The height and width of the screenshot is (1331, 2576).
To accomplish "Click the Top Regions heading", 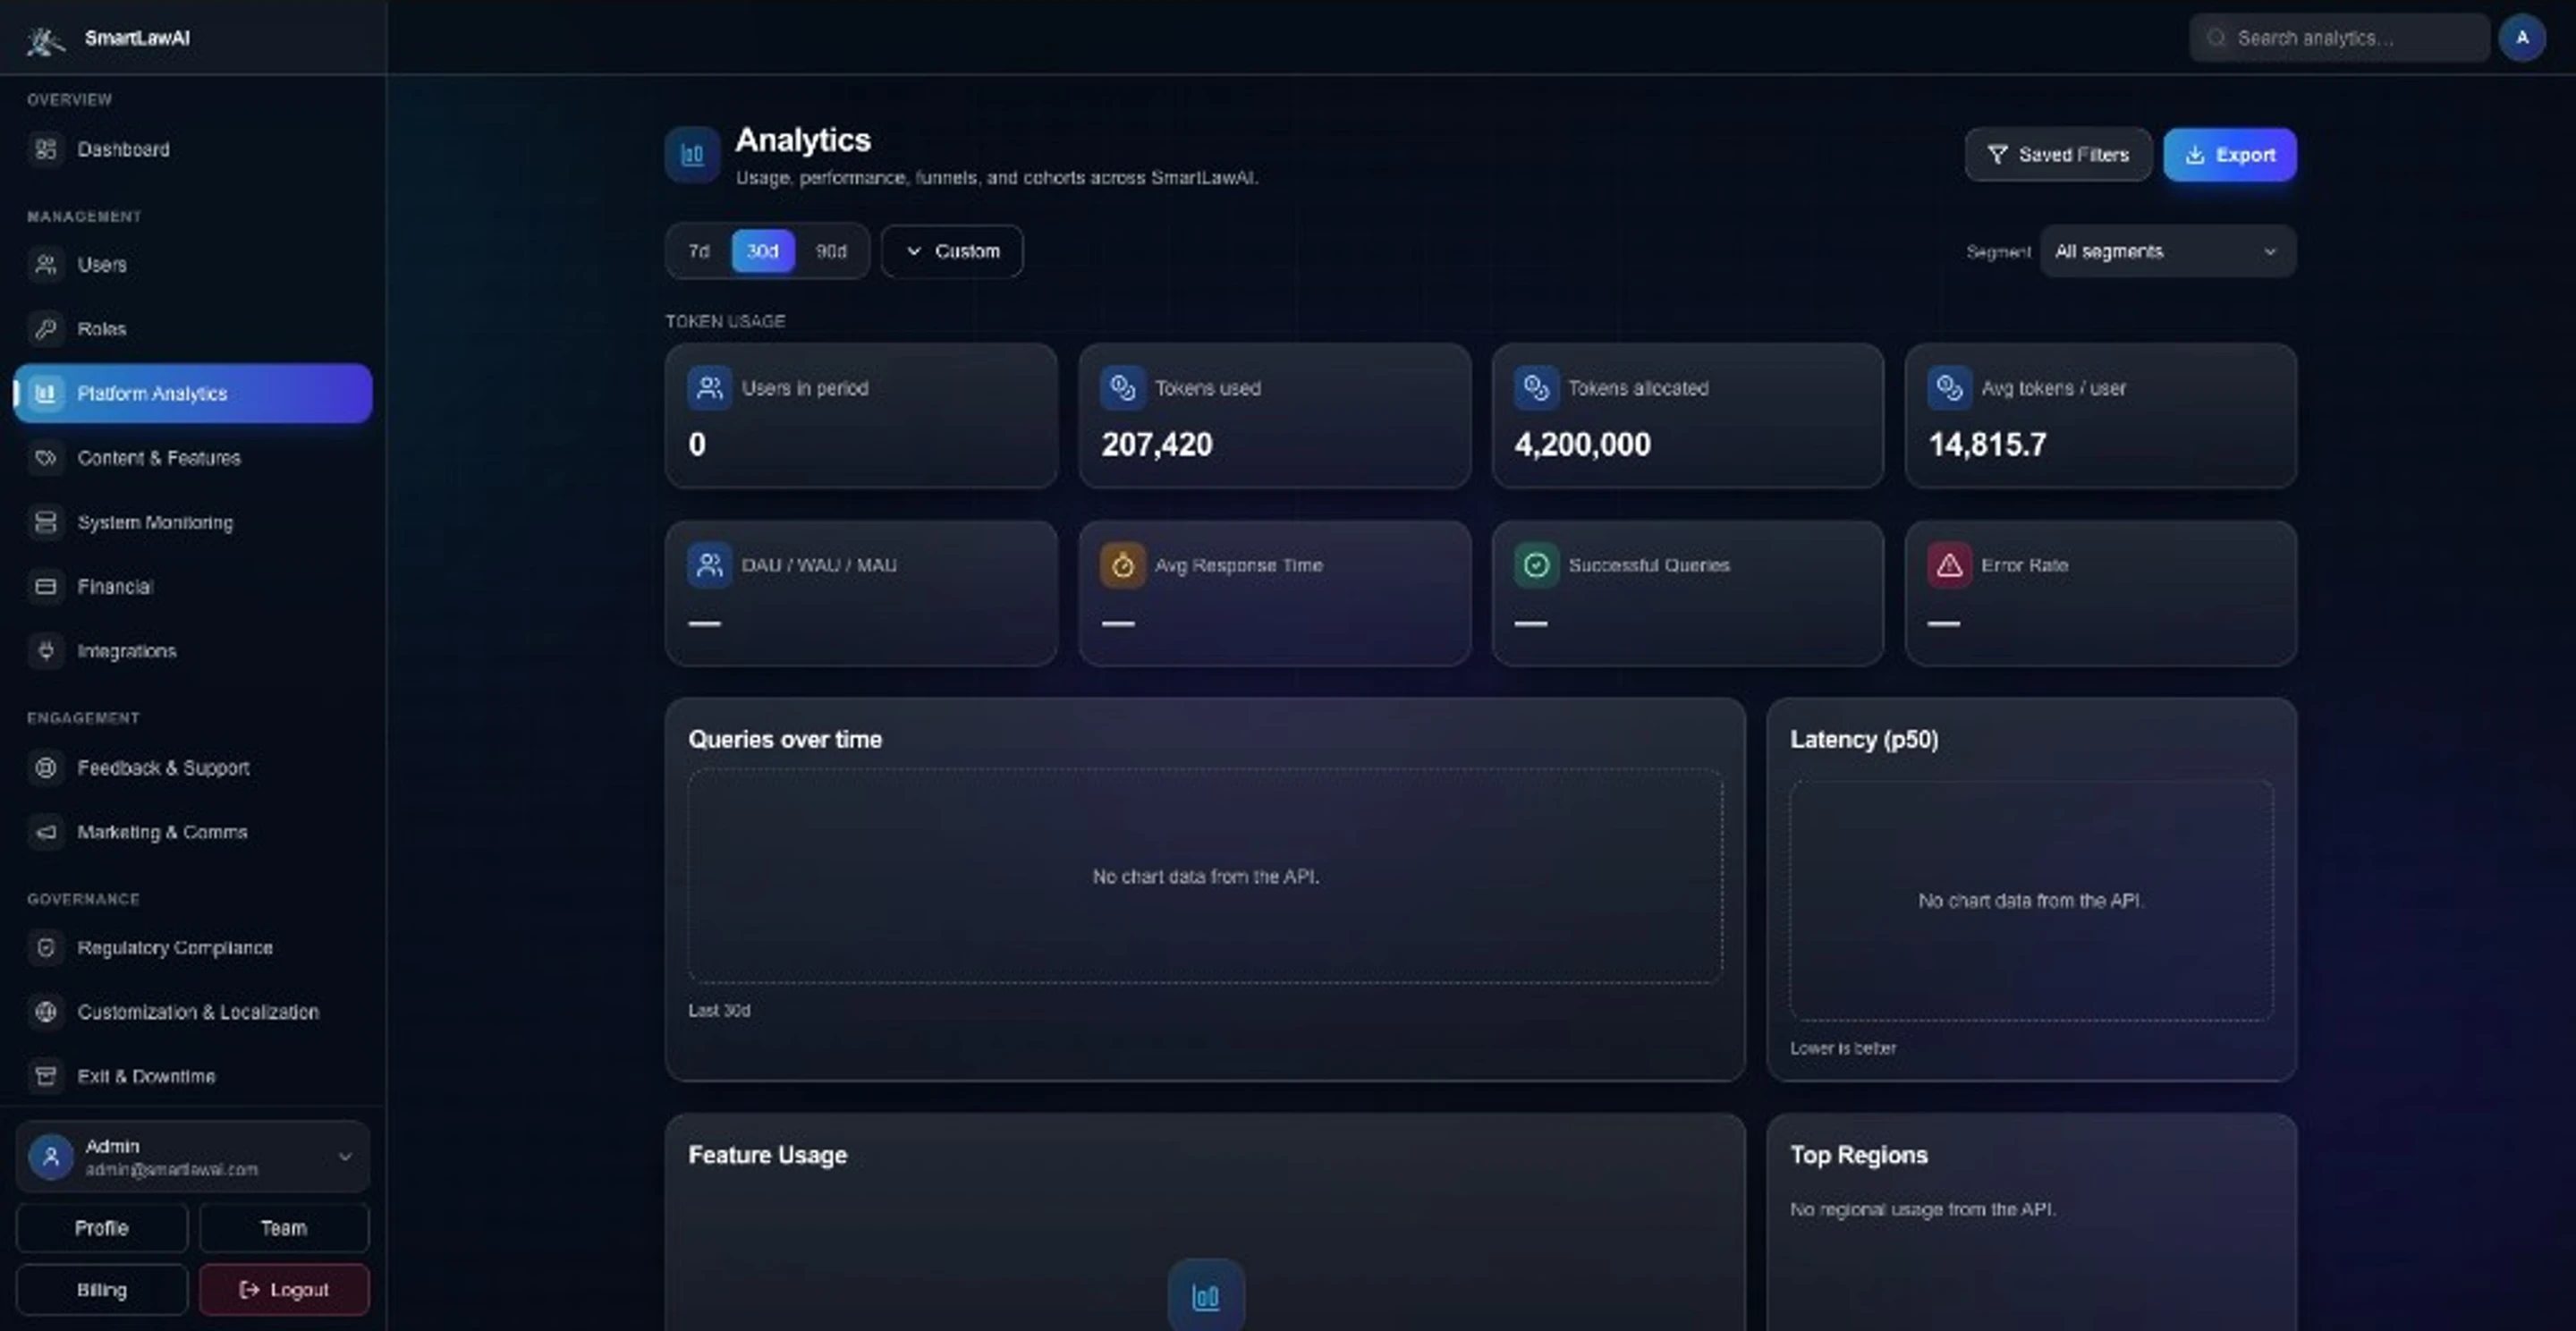I will pyautogui.click(x=1858, y=1155).
